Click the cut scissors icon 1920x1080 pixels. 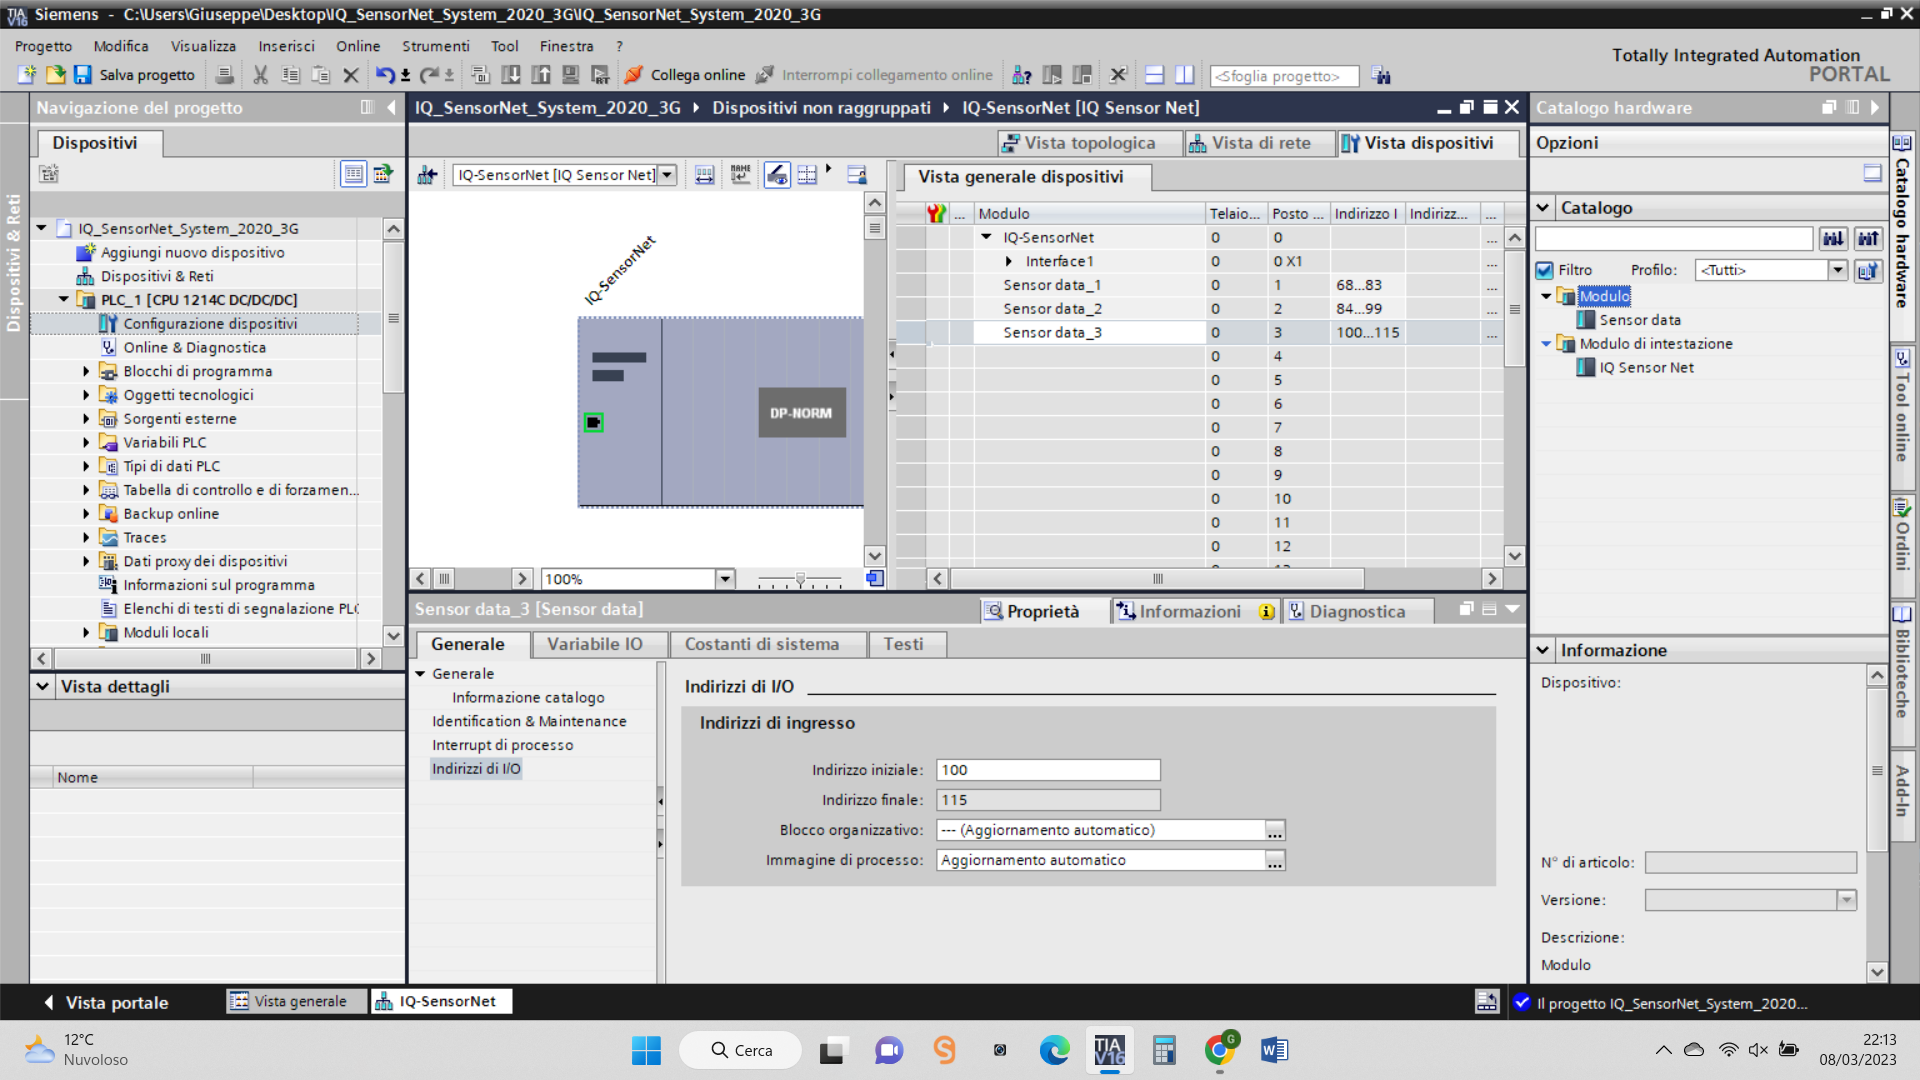tap(261, 75)
